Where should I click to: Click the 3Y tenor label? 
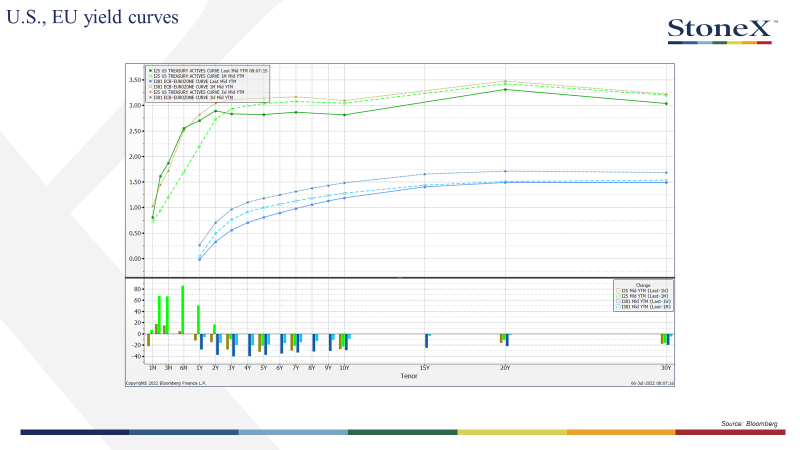tap(232, 368)
